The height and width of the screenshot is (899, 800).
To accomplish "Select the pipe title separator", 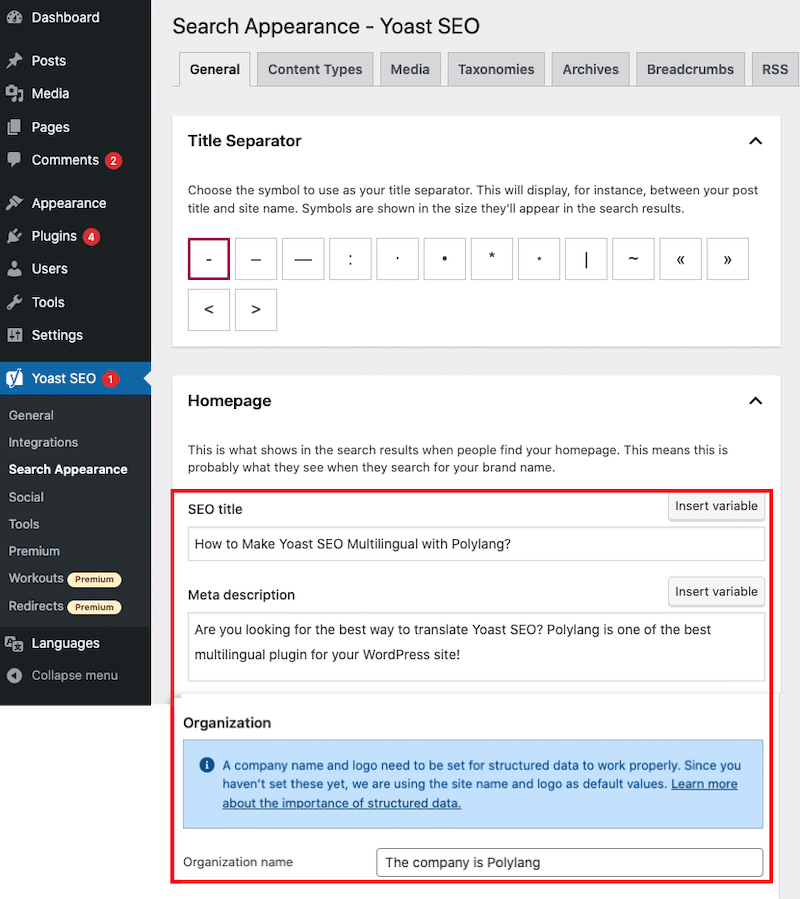I will coord(586,258).
